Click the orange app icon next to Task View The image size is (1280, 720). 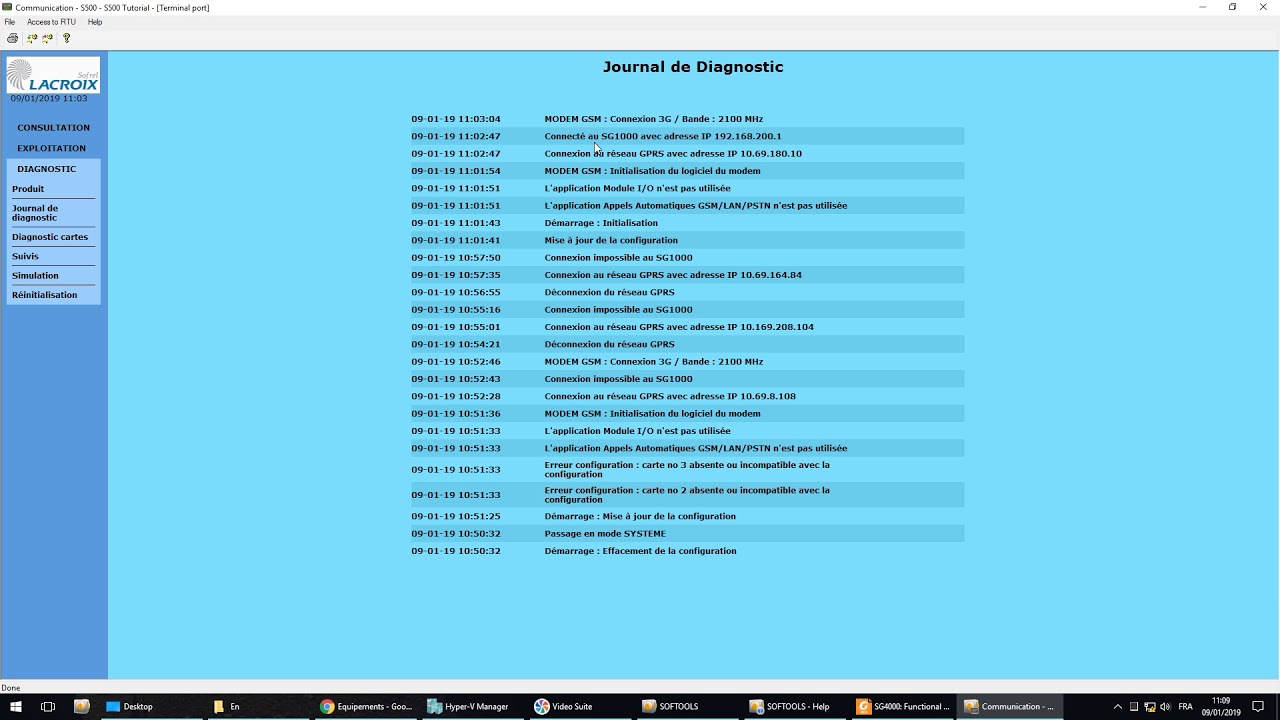82,706
